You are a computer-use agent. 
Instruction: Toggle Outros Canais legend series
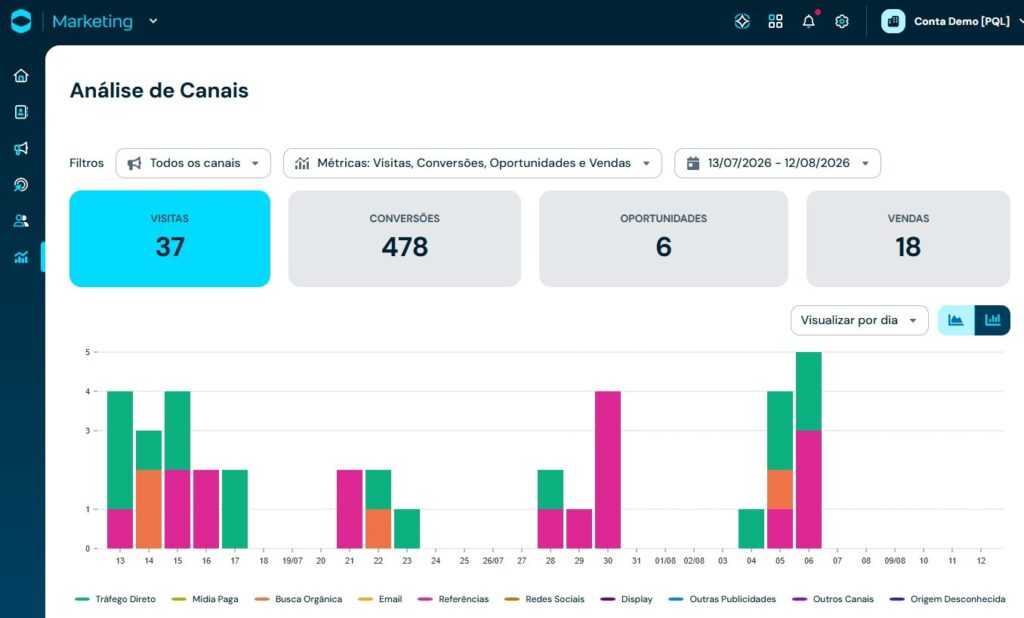tap(833, 599)
